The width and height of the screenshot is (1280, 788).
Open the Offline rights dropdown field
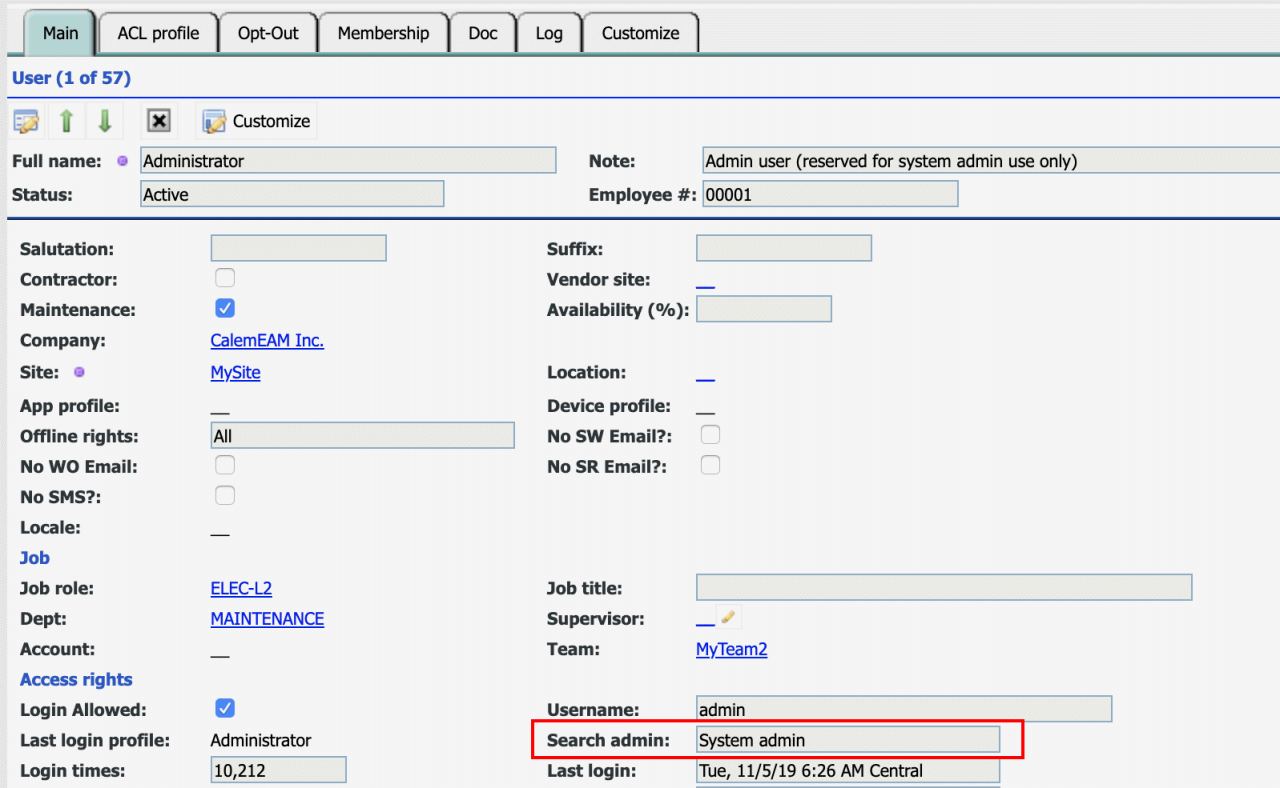pos(362,436)
